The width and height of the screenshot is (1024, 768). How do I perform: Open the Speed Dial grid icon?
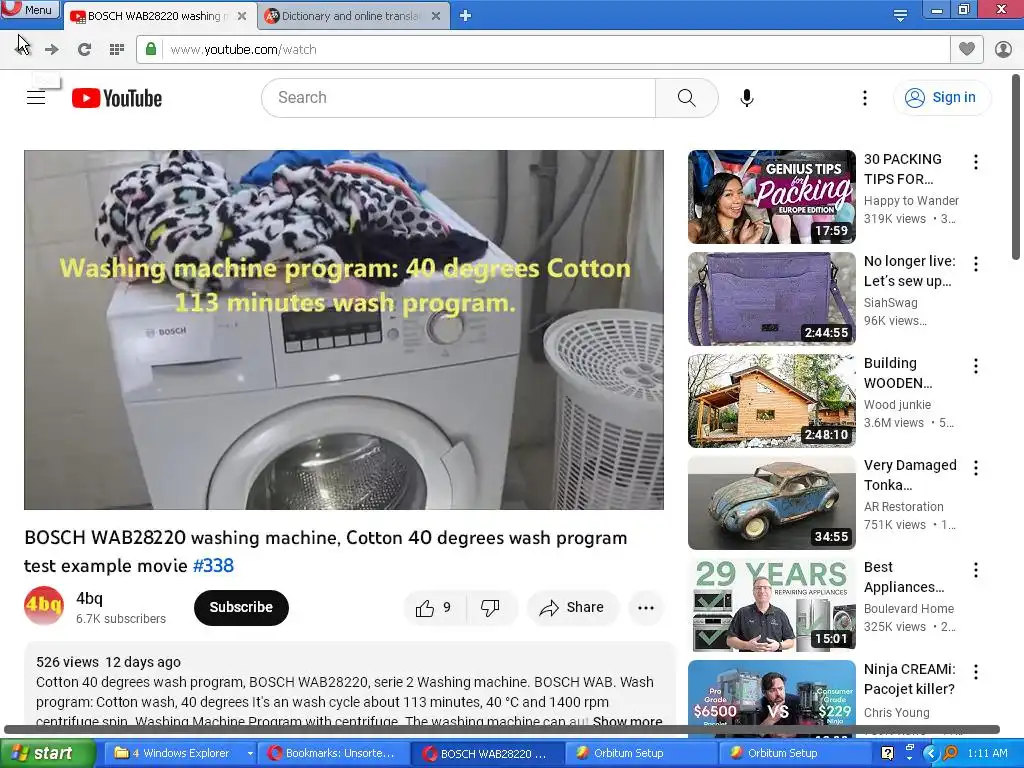pos(117,50)
